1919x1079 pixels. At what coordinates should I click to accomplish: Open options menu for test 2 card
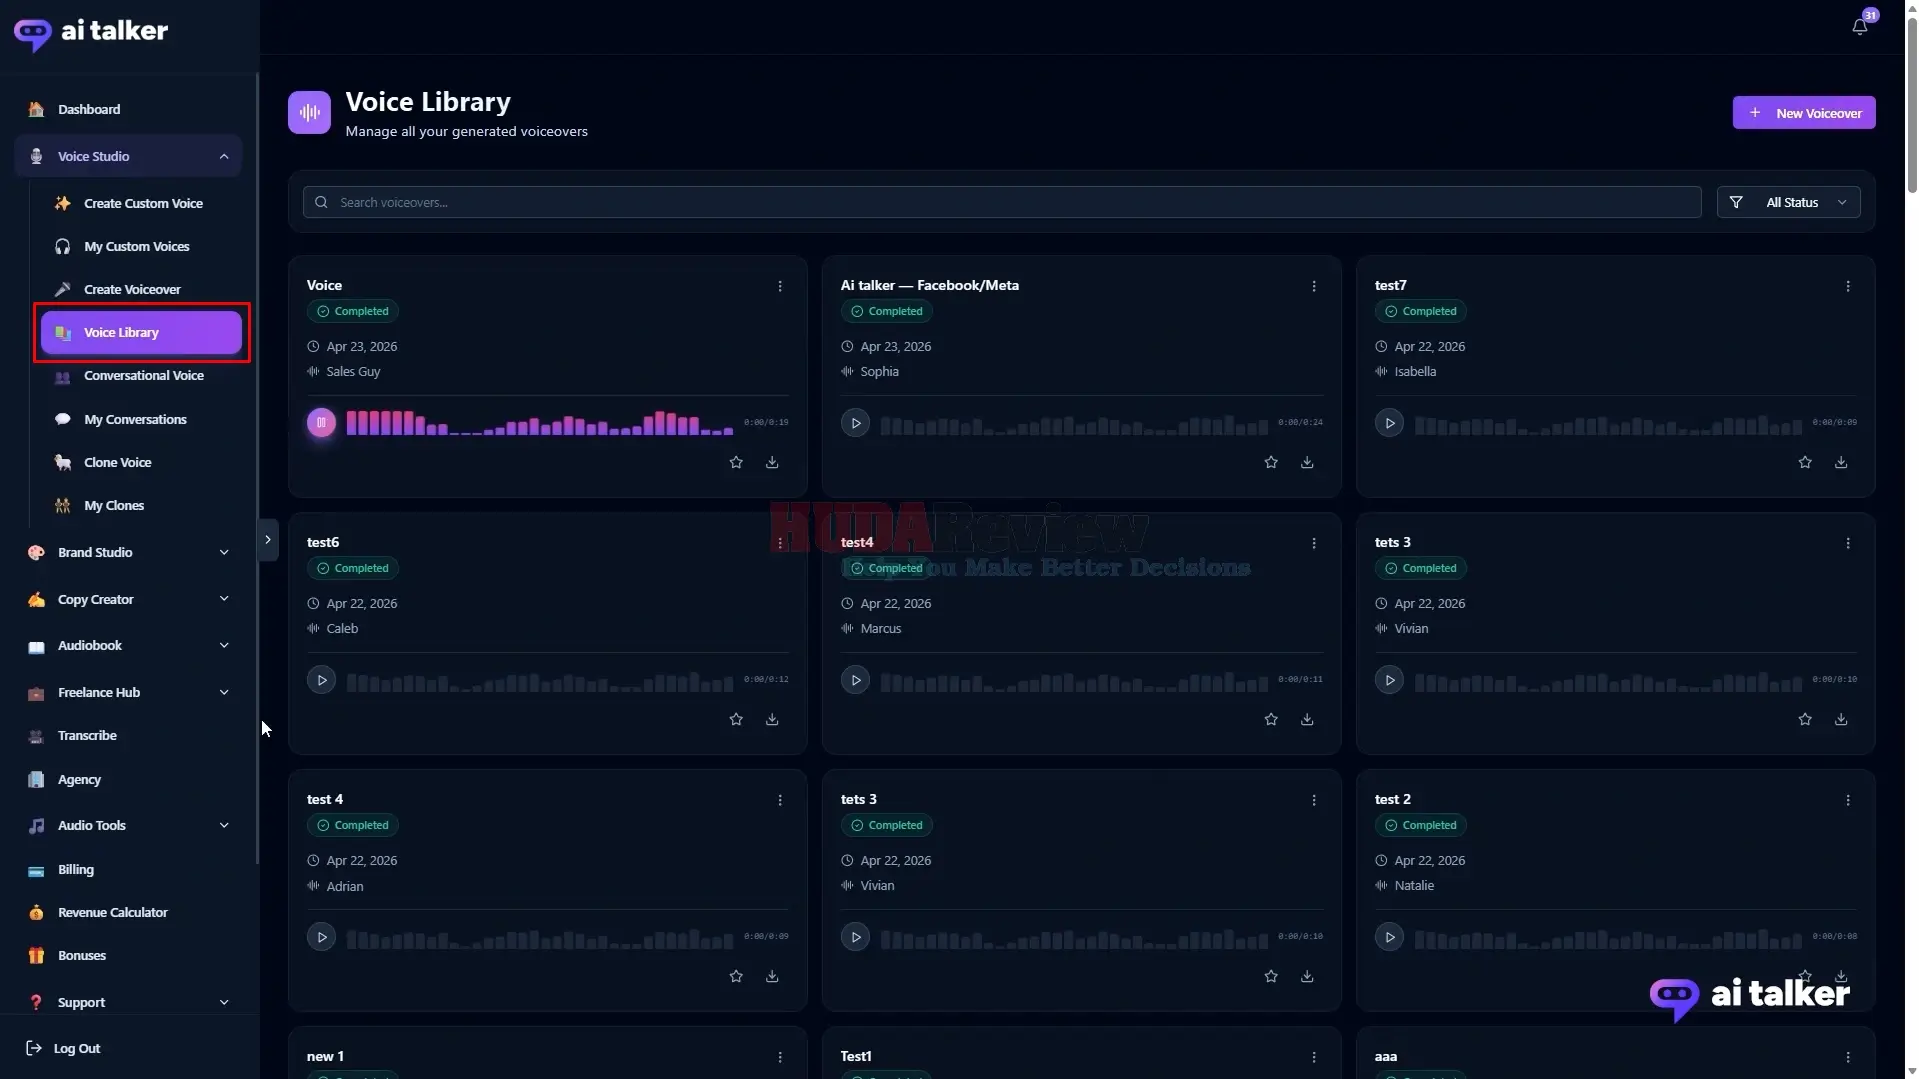coord(1847,800)
